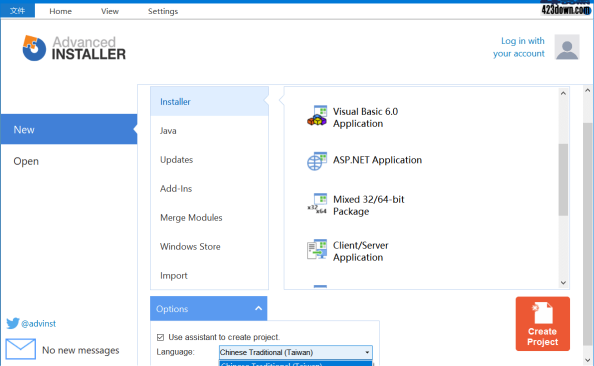Click the Advanced Installer logo icon
Viewport: 594px width, 366px height.
coord(34,48)
